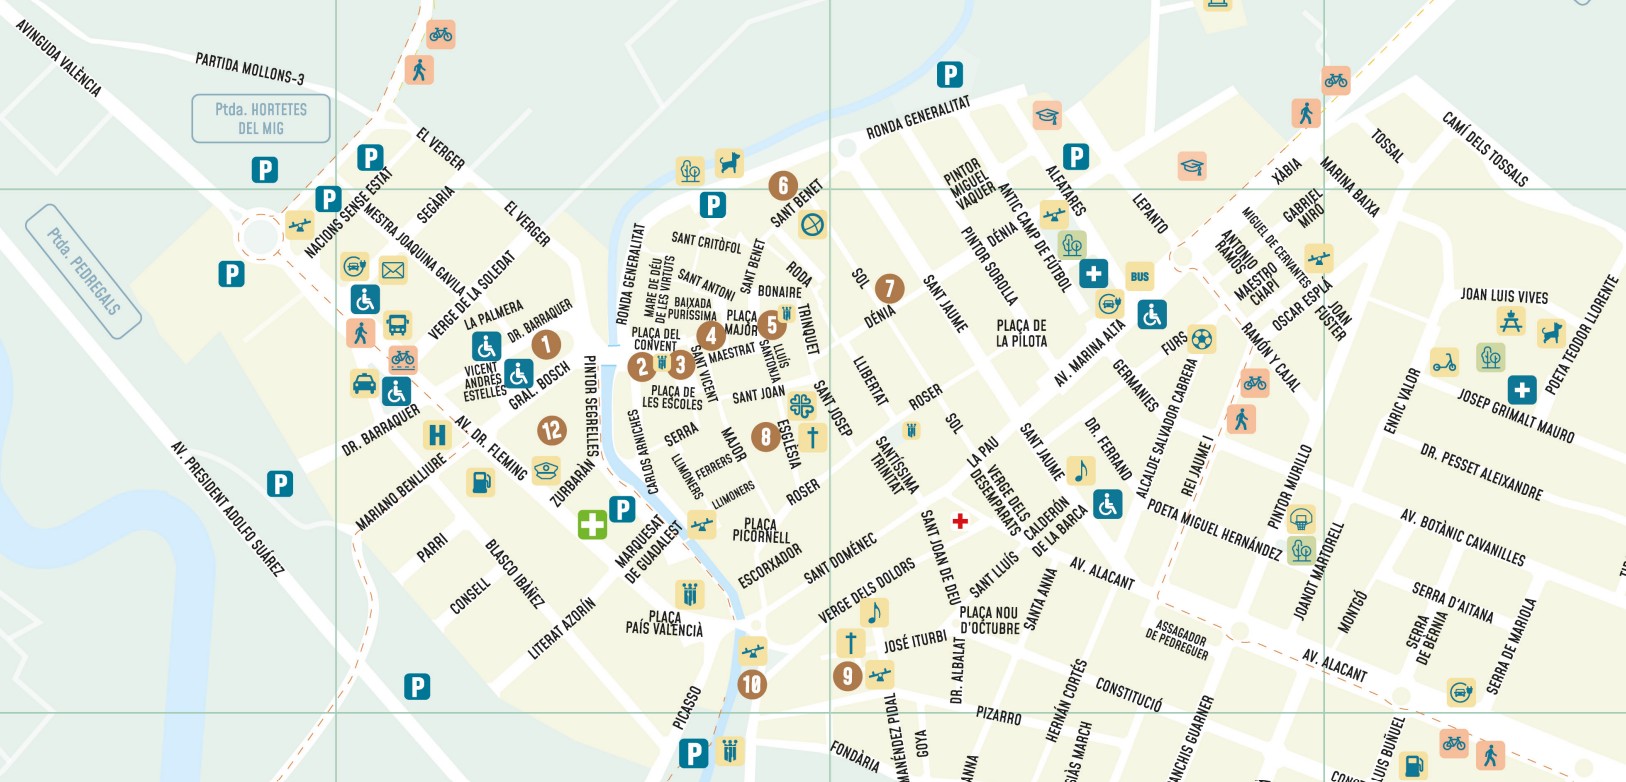Select the BUS station icon
Viewport: 1626px width, 782px height.
click(1140, 276)
